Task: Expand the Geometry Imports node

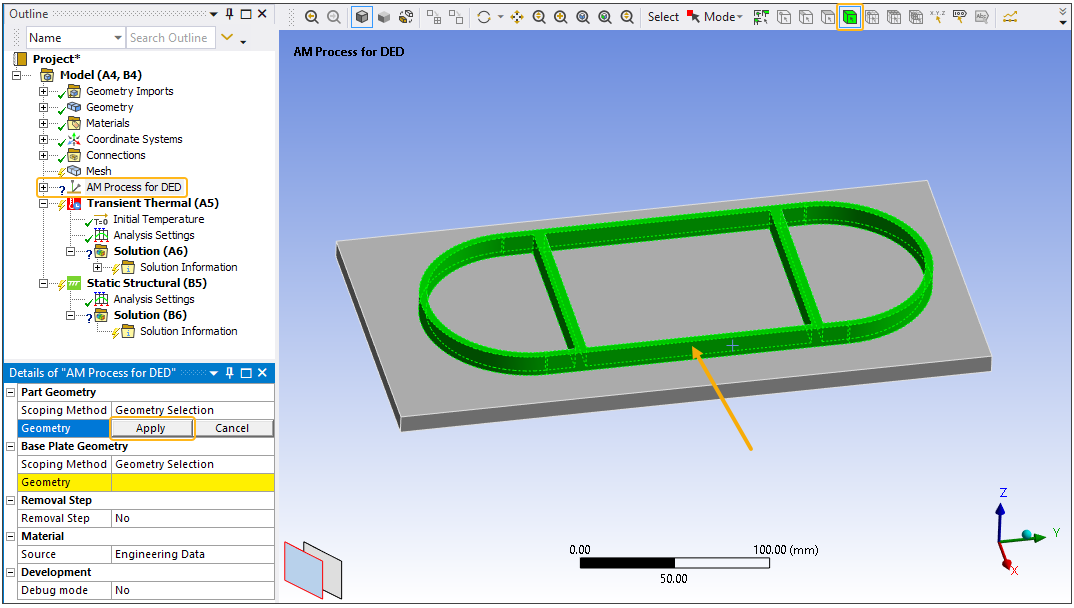Action: click(x=43, y=91)
